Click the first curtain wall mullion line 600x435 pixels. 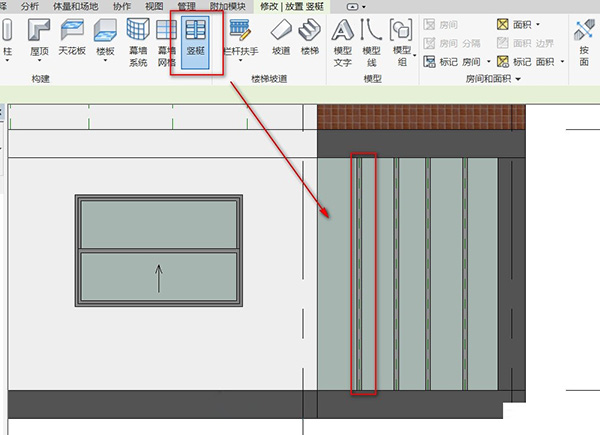click(x=359, y=274)
